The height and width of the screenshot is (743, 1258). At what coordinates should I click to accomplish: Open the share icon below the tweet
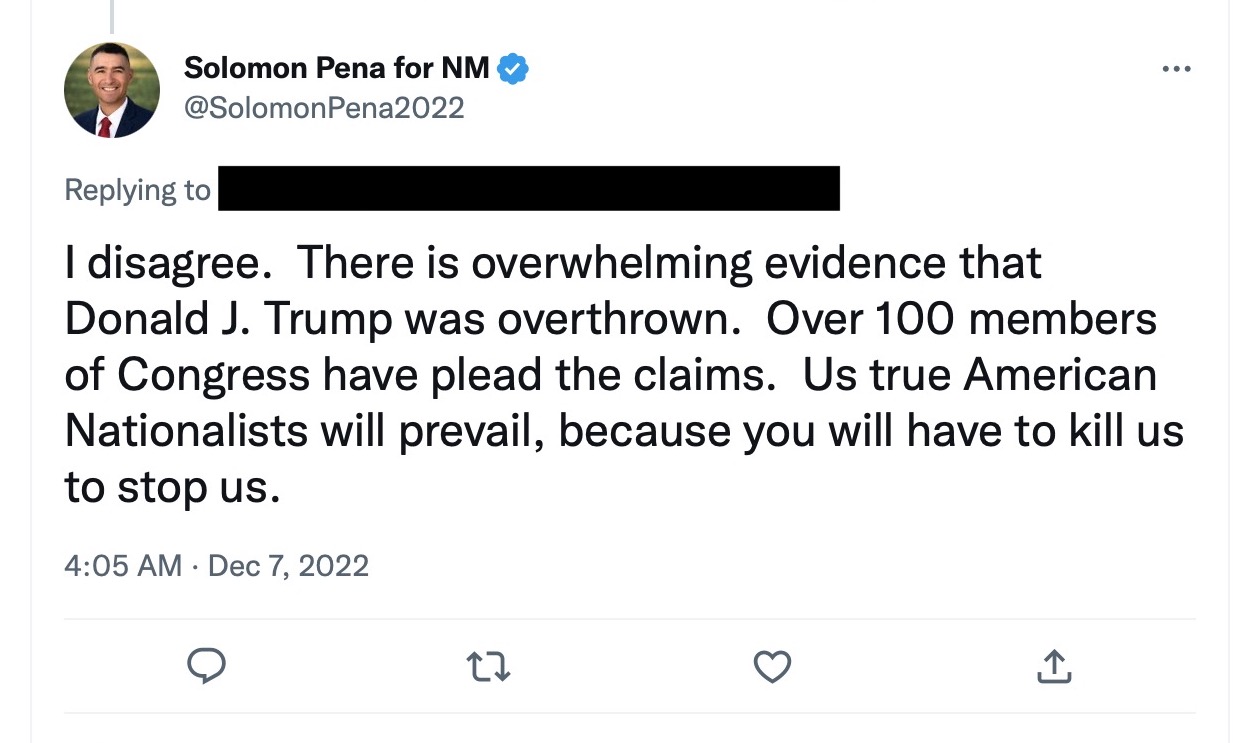[x=1054, y=666]
